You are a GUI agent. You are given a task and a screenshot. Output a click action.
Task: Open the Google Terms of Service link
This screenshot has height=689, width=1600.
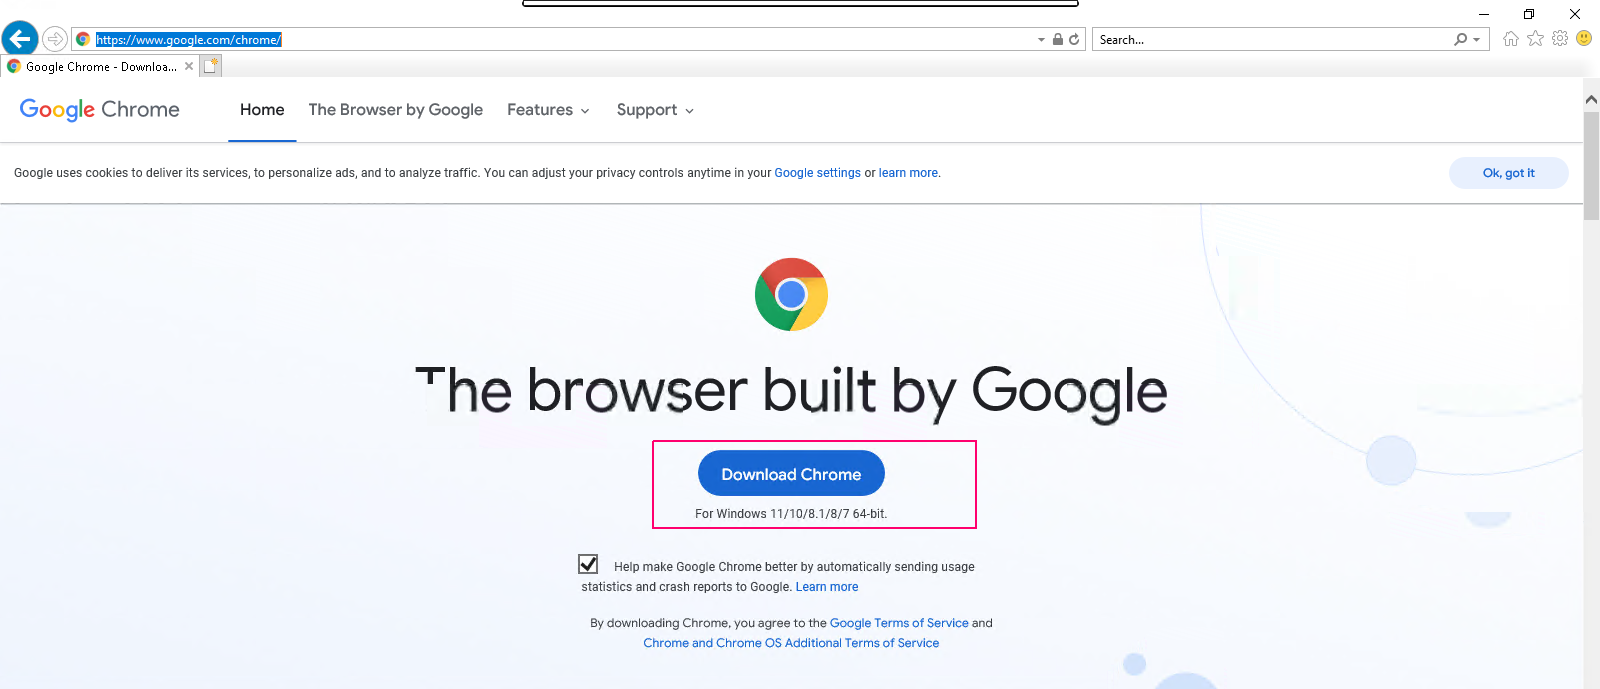(x=899, y=623)
